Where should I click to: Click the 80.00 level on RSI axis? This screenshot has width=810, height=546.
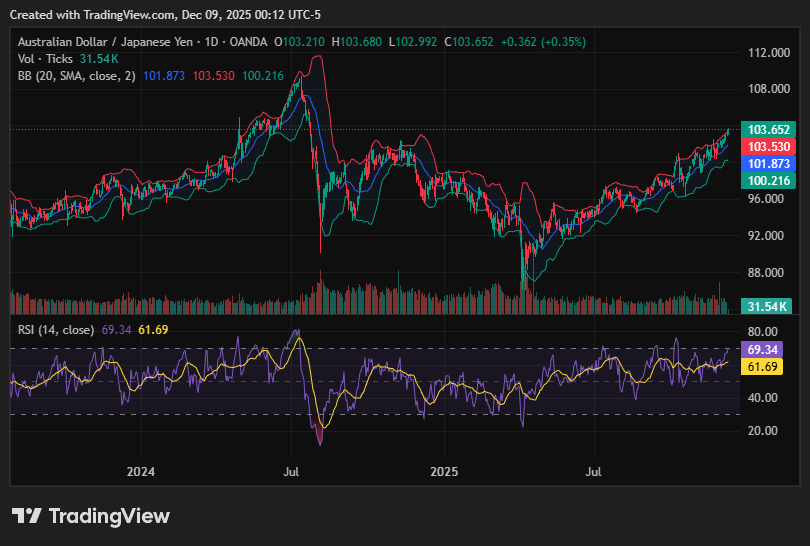764,332
